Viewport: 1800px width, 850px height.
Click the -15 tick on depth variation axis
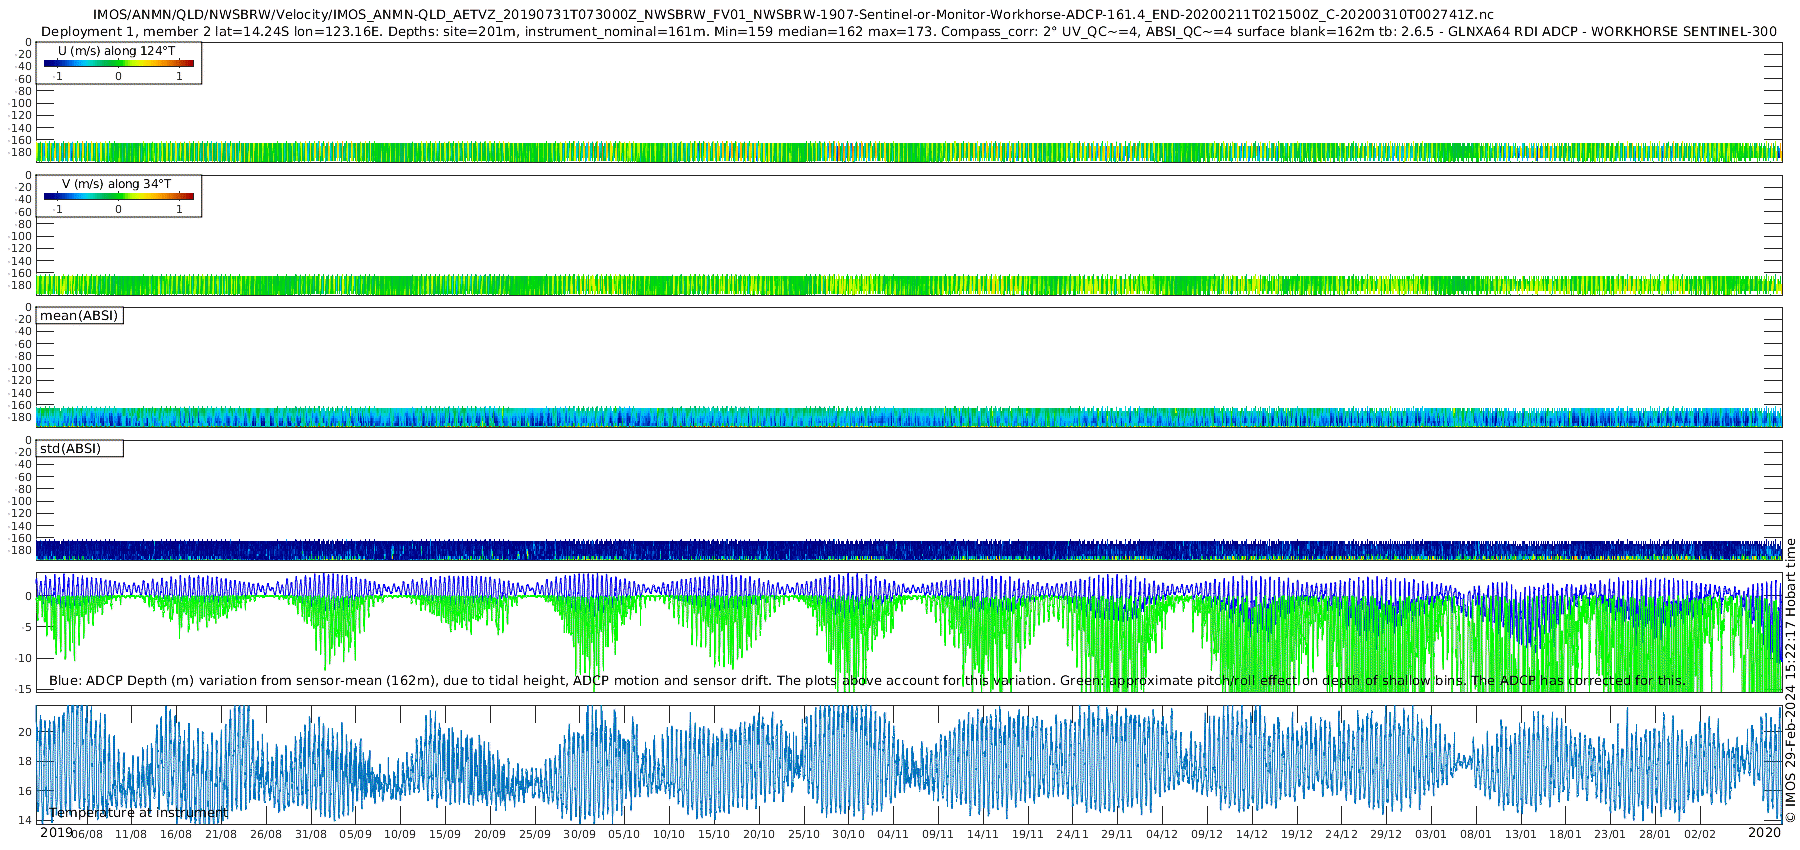pos(23,689)
